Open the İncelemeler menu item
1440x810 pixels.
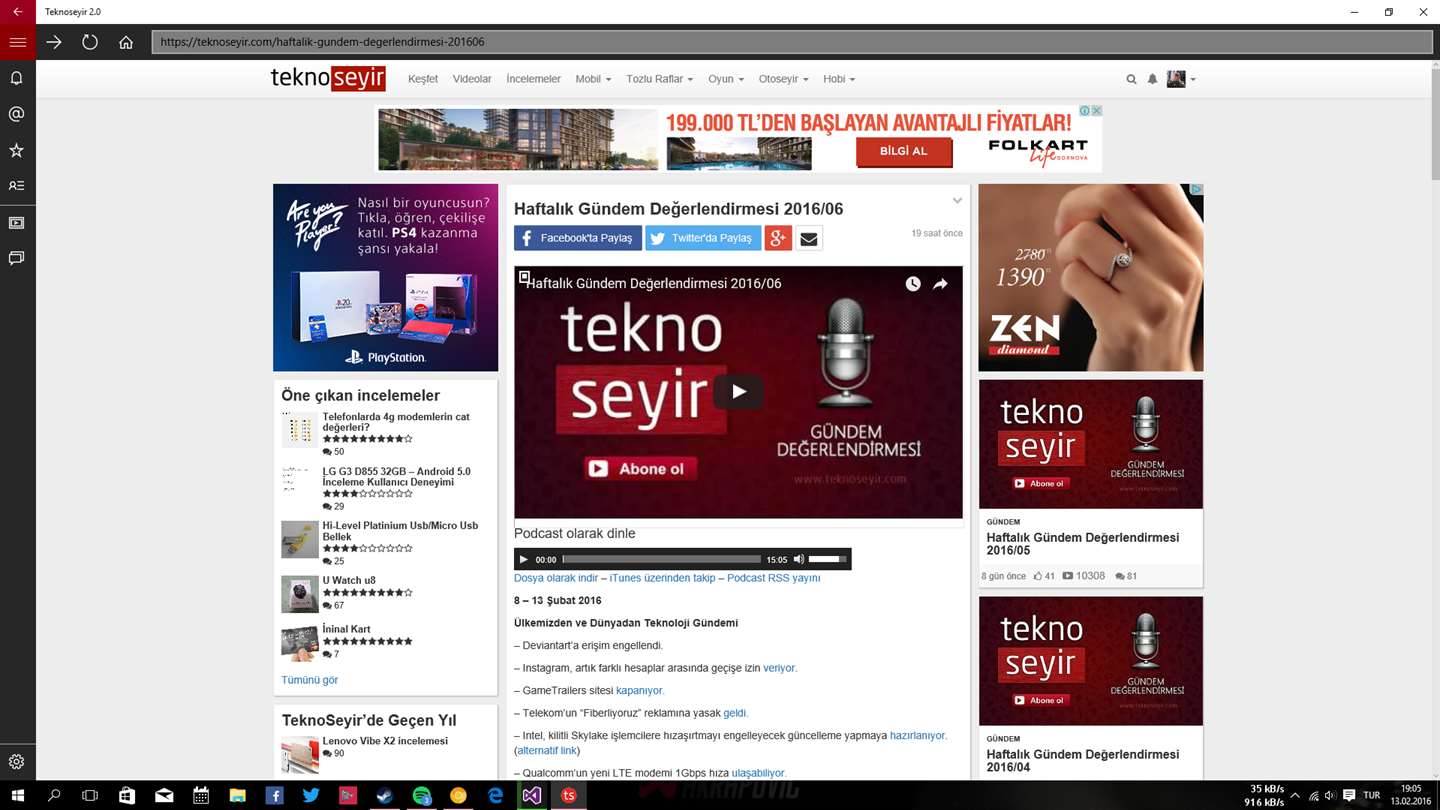pyautogui.click(x=533, y=79)
